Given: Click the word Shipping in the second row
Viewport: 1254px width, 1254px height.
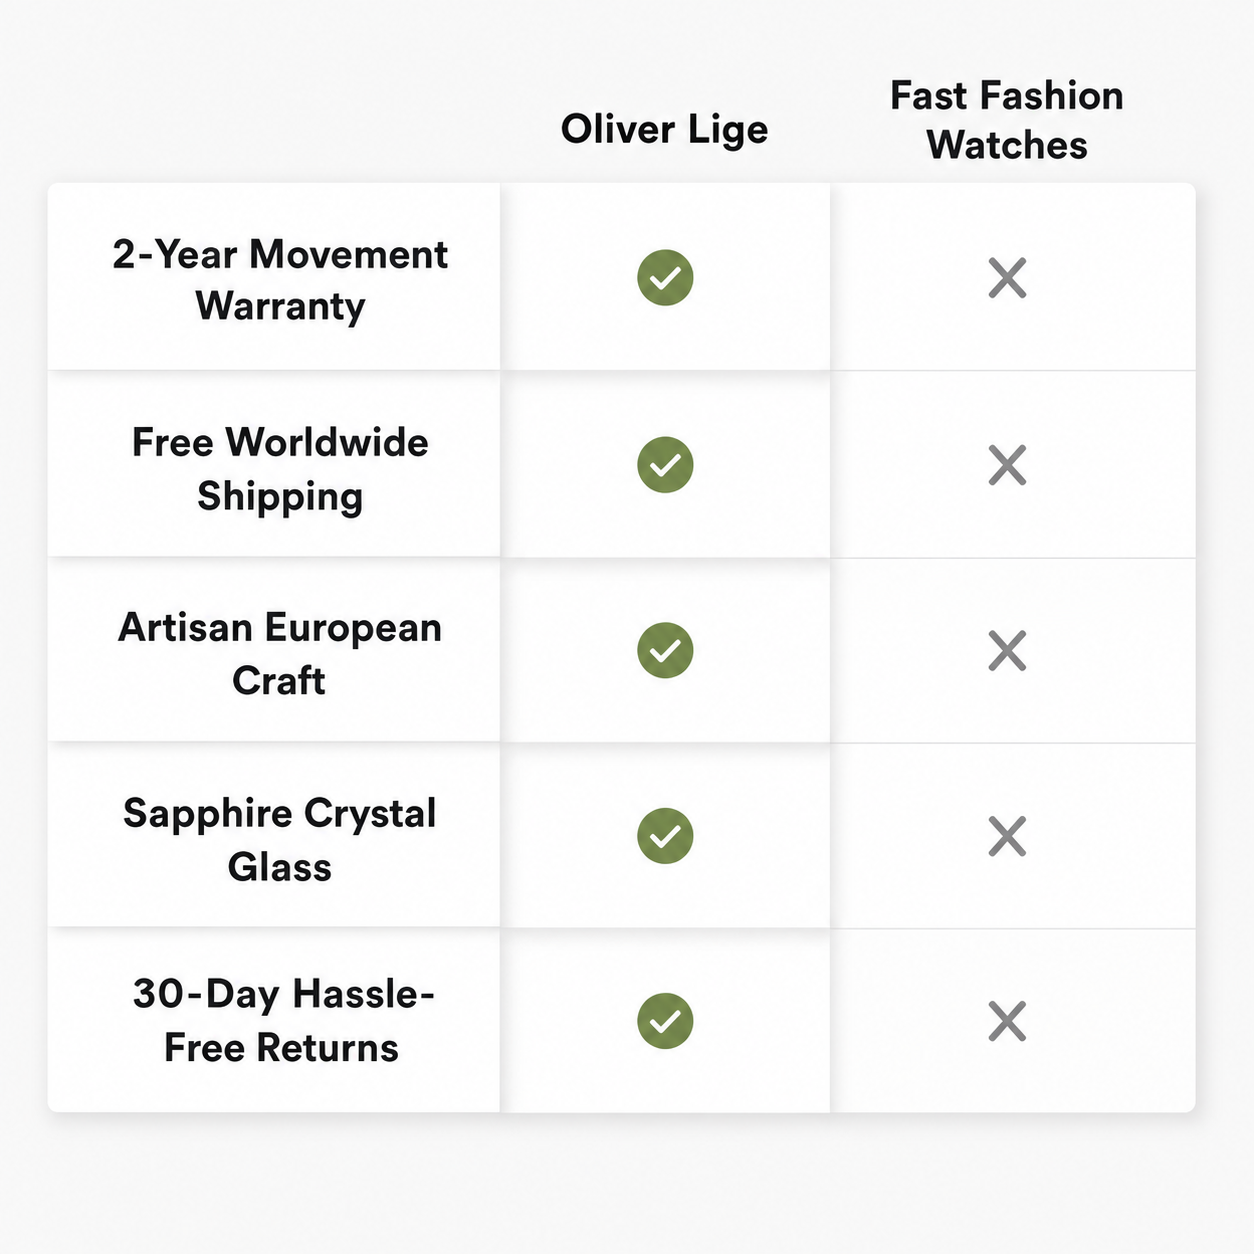Looking at the screenshot, I should point(280,496).
